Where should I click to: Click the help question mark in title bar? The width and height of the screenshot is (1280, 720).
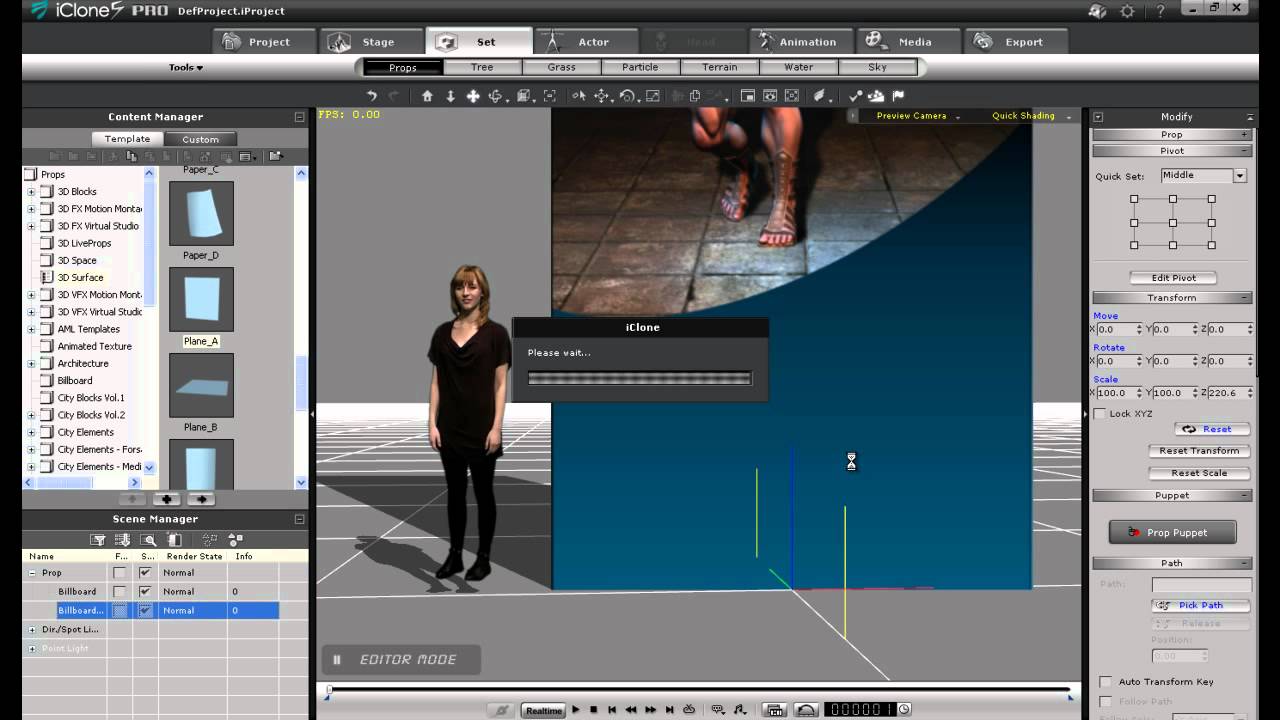point(1158,11)
